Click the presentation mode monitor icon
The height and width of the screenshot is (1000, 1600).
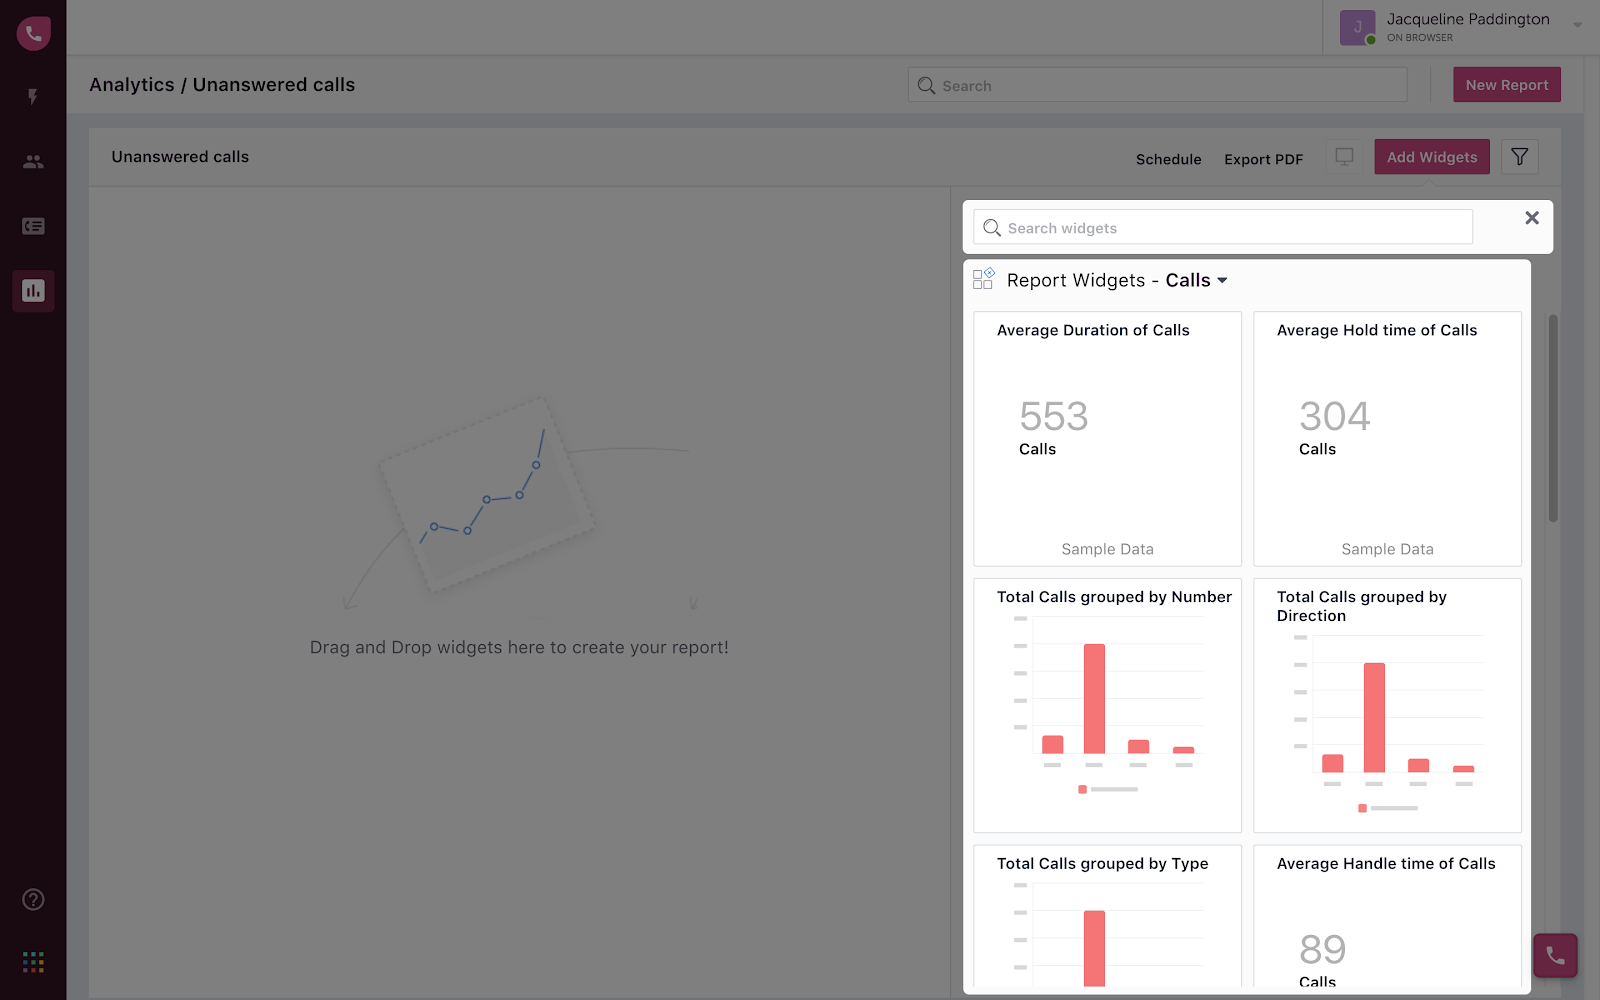click(x=1345, y=157)
